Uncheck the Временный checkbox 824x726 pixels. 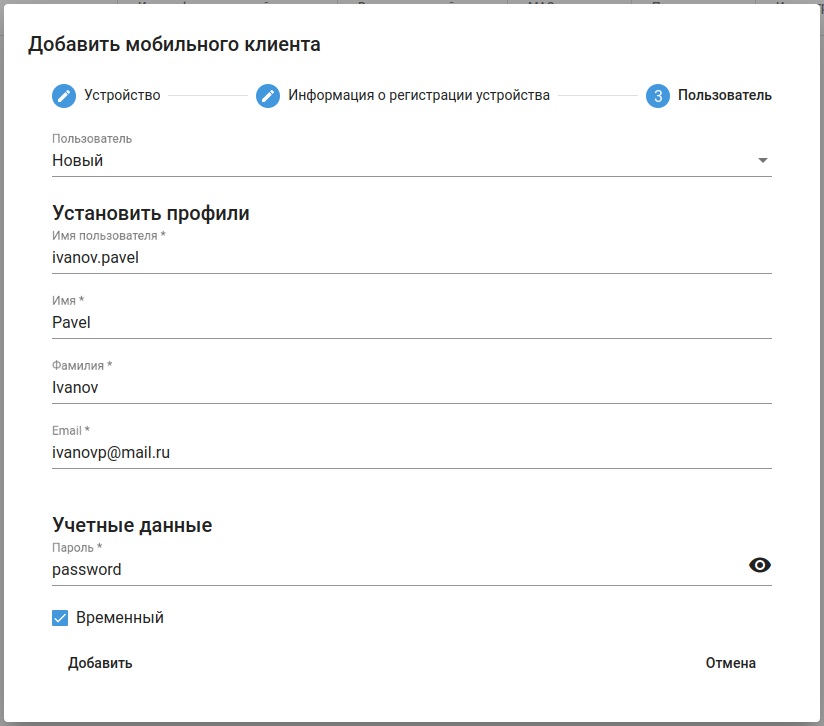tap(60, 618)
